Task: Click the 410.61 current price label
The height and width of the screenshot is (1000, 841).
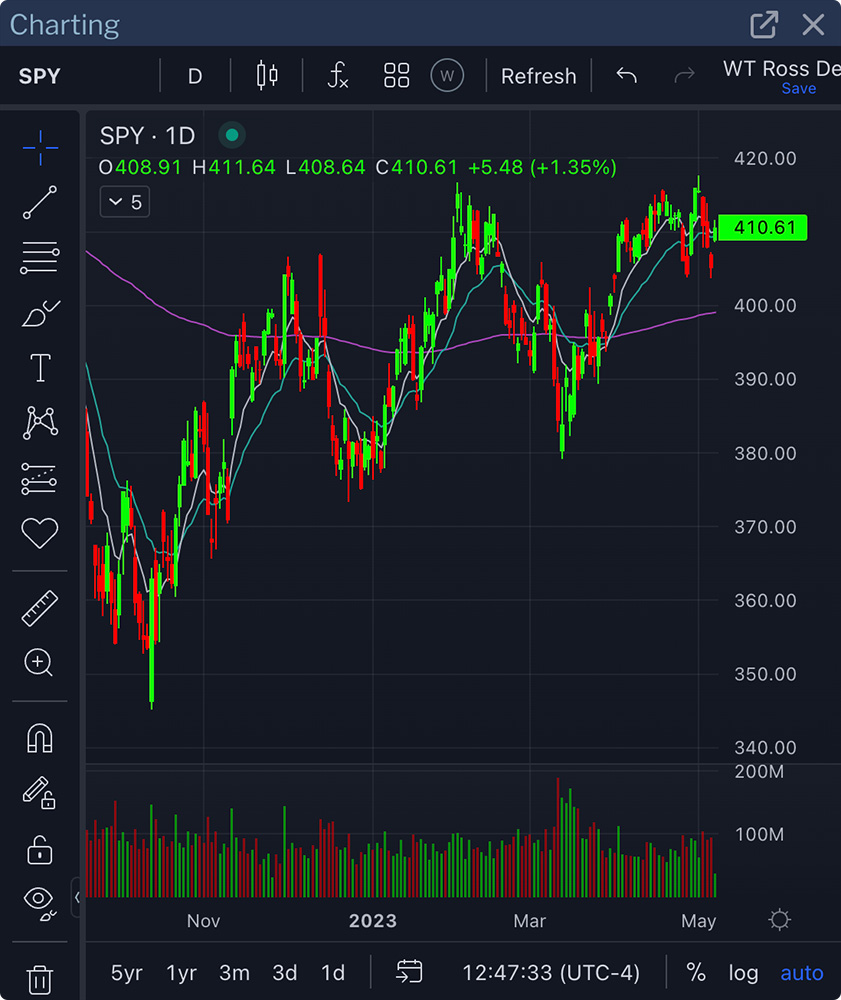Action: tap(763, 228)
